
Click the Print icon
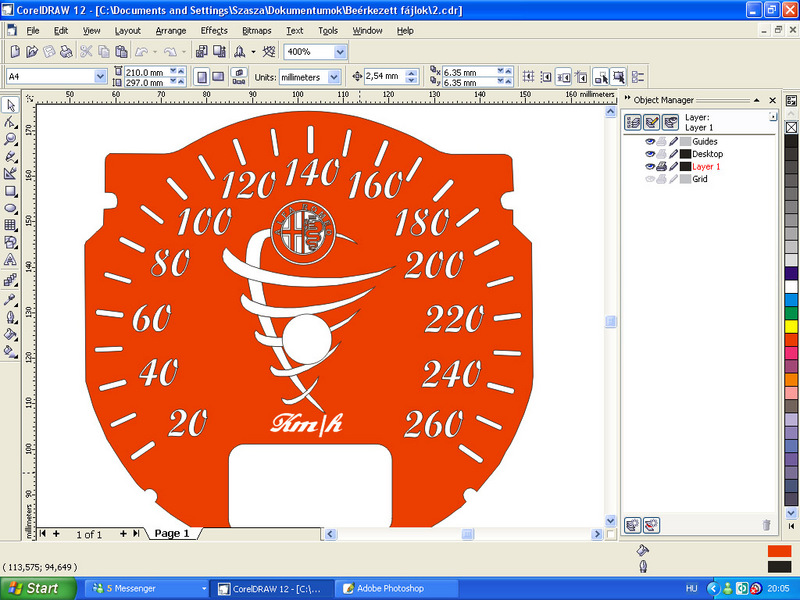(x=66, y=52)
